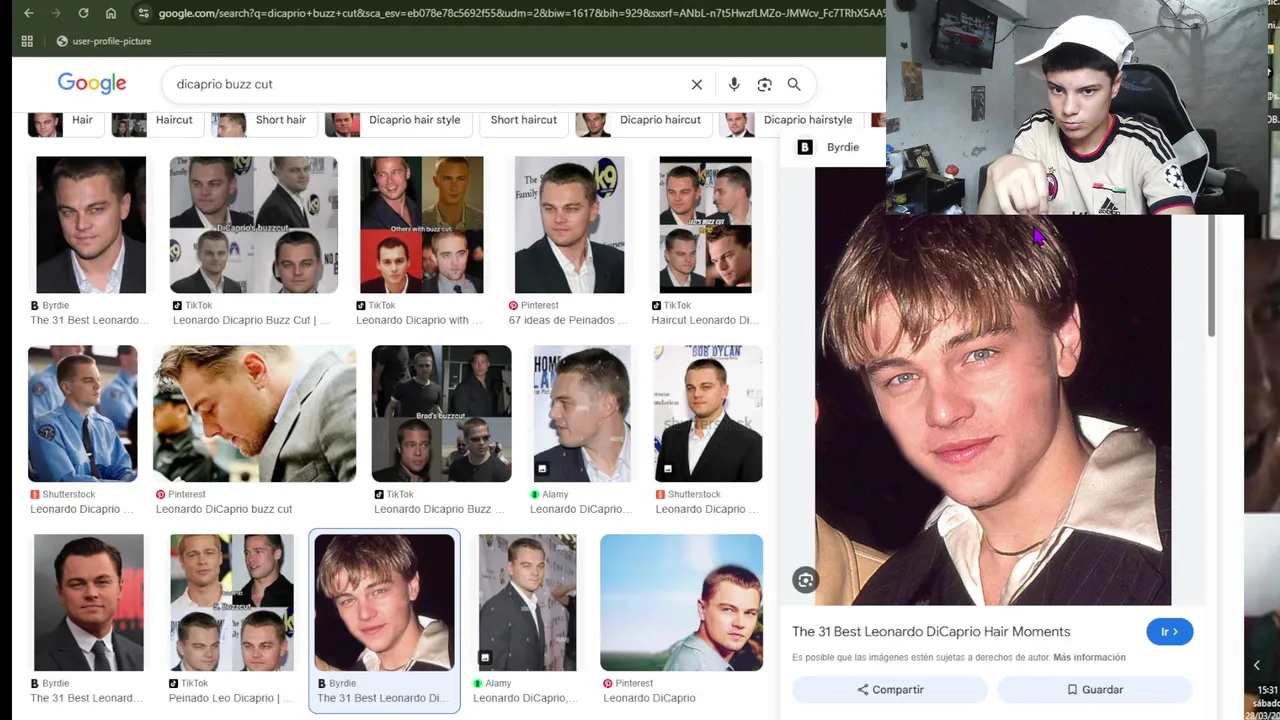Submit search with the magnifier icon
The image size is (1280, 720).
[794, 85]
